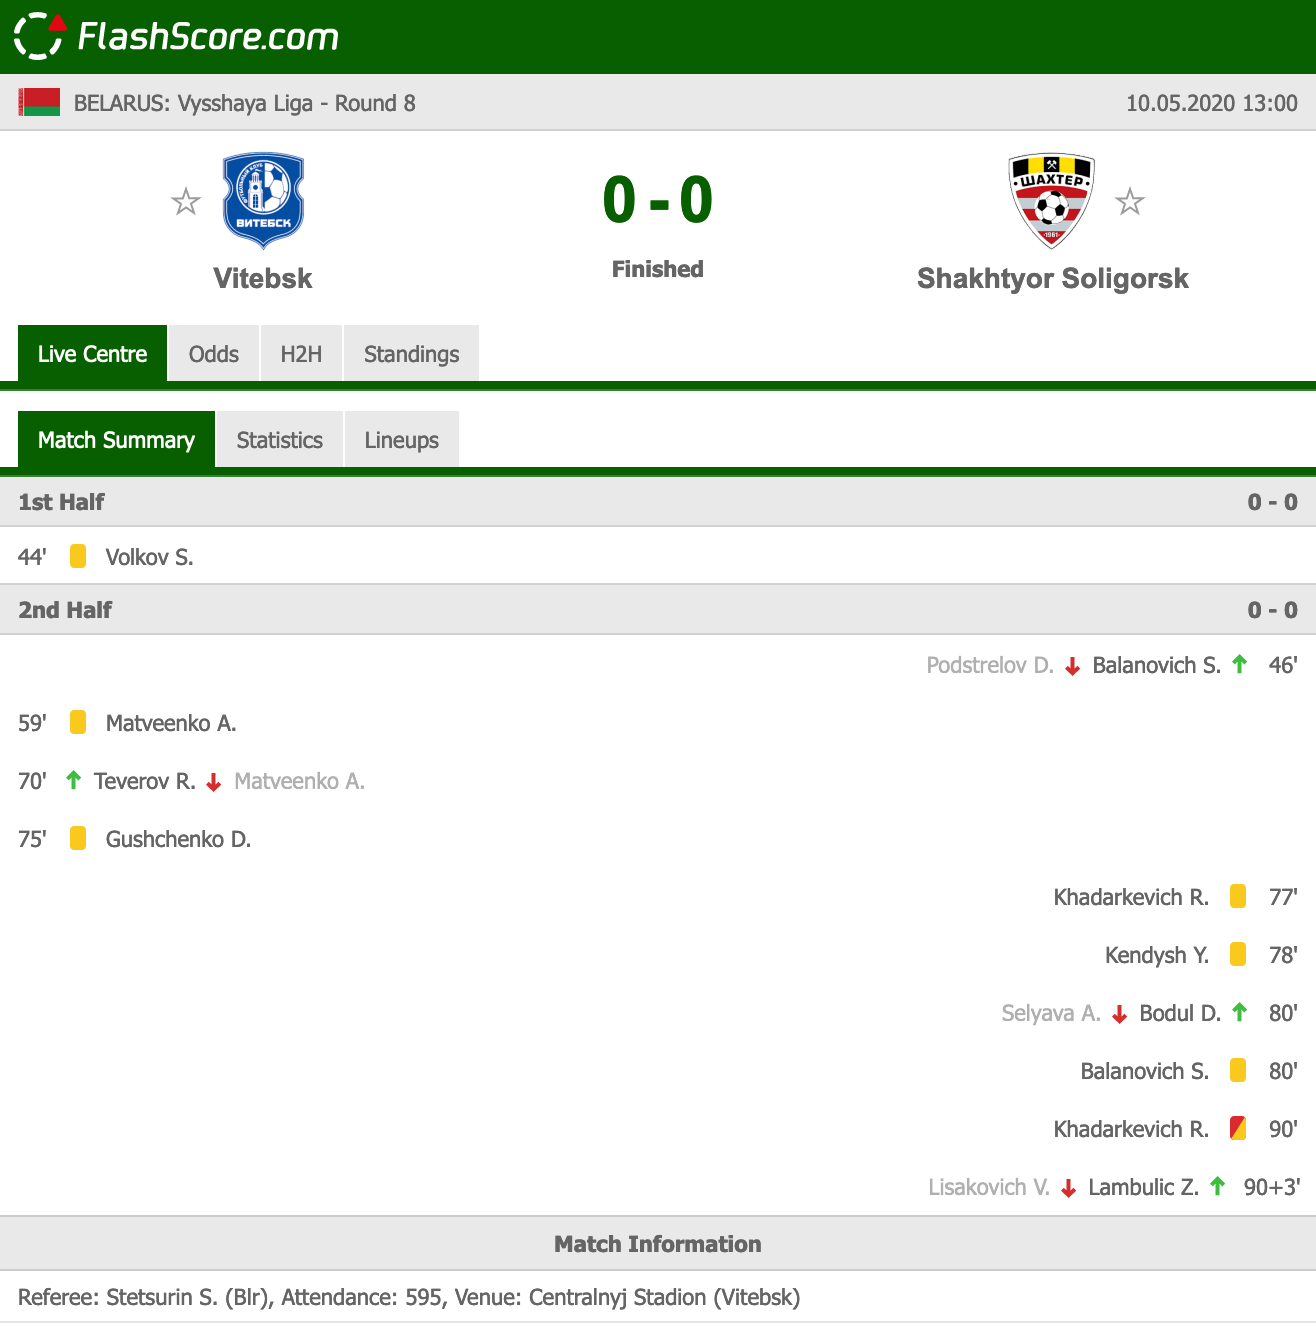1316x1326 pixels.
Task: Click Volkov S. yellow card icon
Action: (x=78, y=556)
